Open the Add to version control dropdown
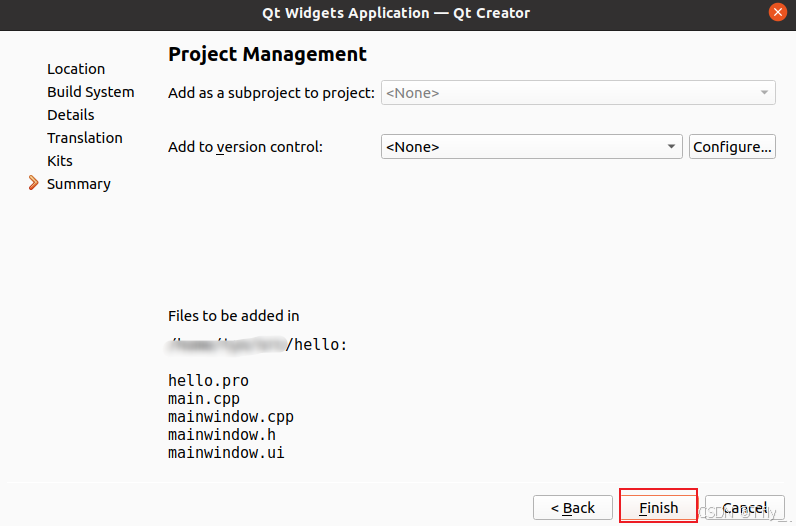This screenshot has width=796, height=526. (532, 147)
